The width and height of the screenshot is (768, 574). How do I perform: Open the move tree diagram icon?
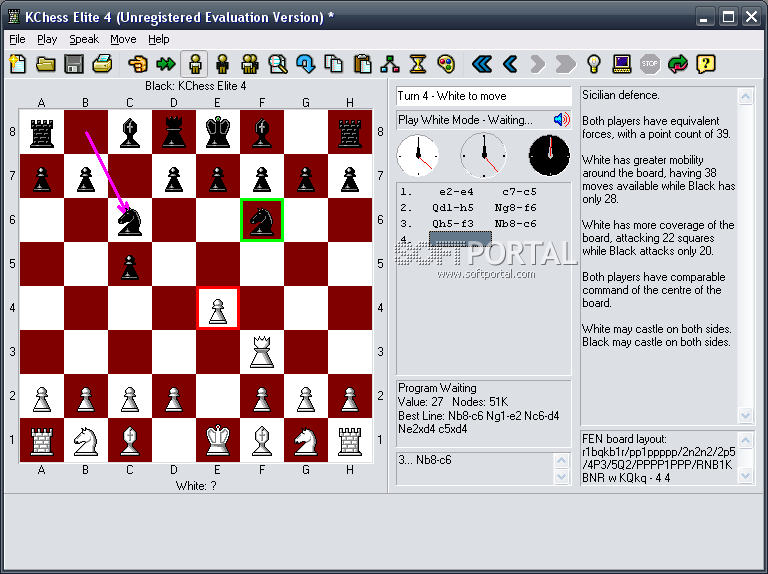coord(390,64)
